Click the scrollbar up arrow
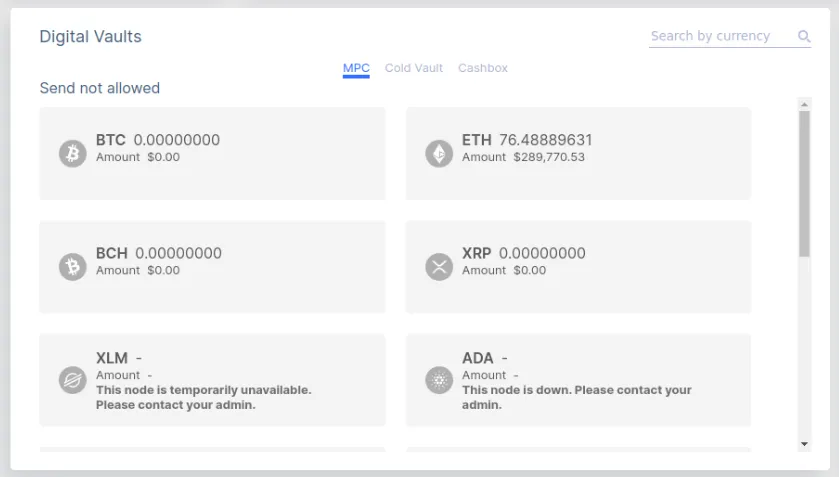Viewport: 839px width, 477px height. pos(804,104)
